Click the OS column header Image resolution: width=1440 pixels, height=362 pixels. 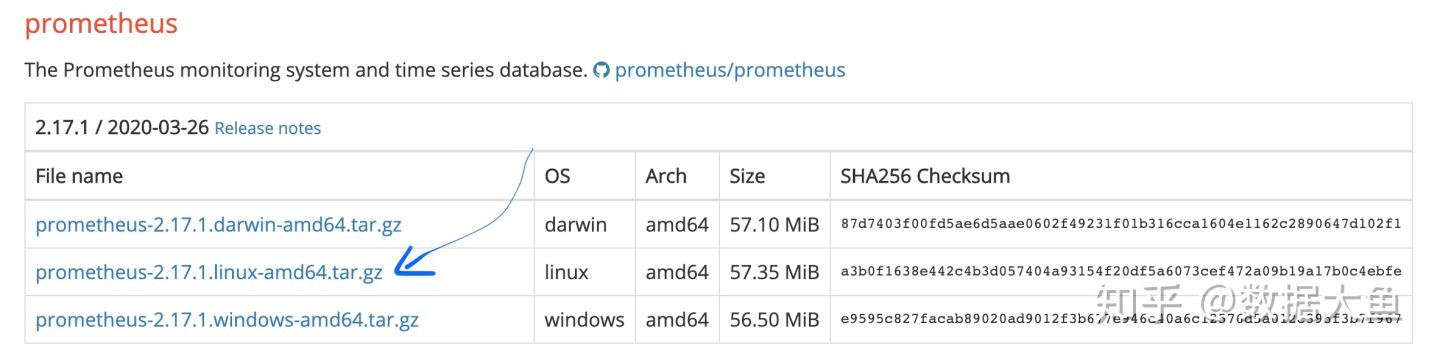(x=557, y=176)
